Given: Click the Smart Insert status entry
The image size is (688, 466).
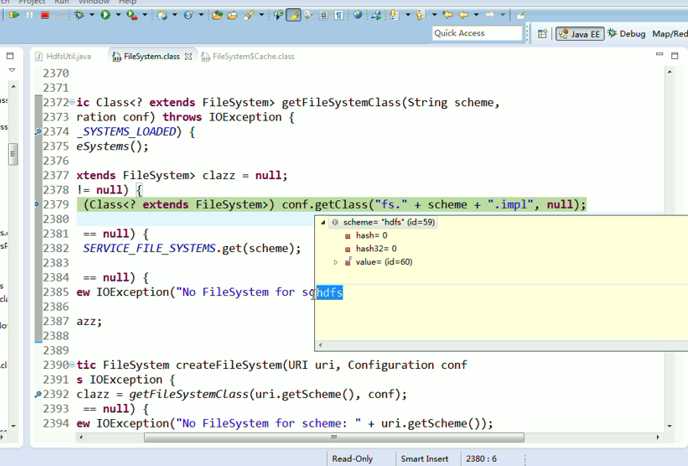Looking at the screenshot, I should 424,459.
